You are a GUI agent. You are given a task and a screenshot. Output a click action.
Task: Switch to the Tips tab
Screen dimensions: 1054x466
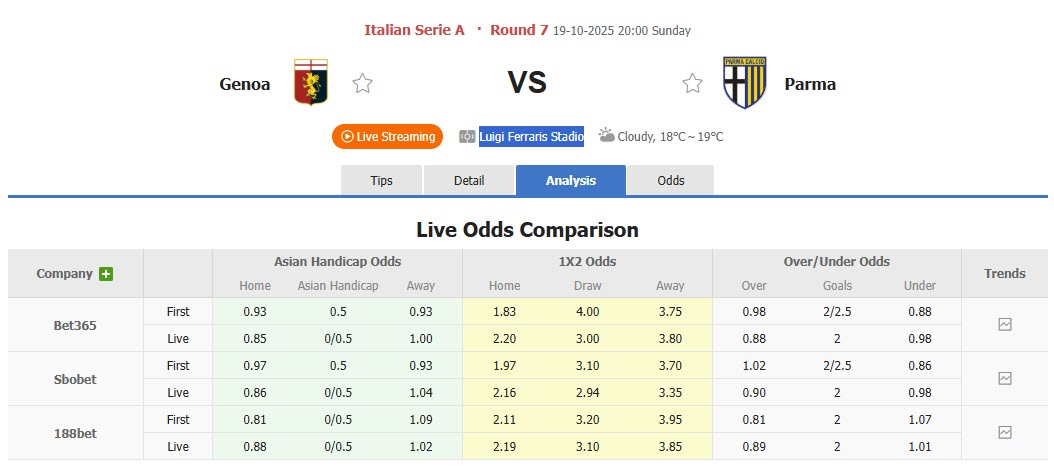tap(382, 181)
